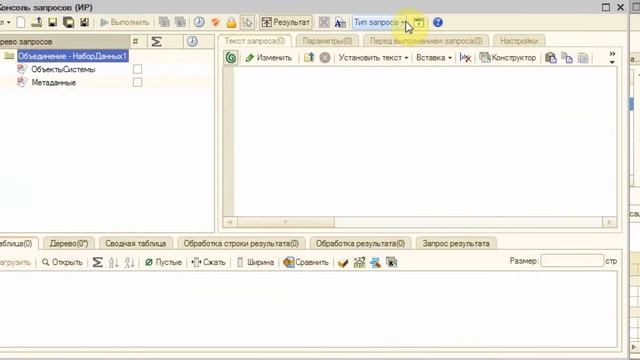Run the query with Выполнить
This screenshot has width=640, height=360.
[124, 22]
